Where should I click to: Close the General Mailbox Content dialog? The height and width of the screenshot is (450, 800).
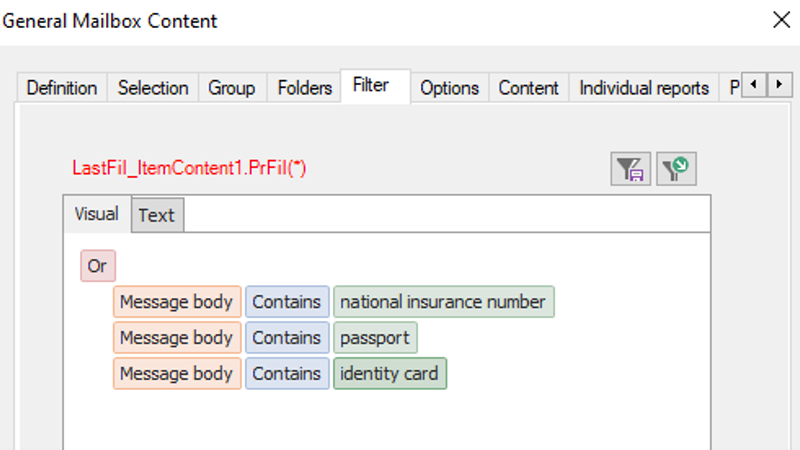coord(780,19)
